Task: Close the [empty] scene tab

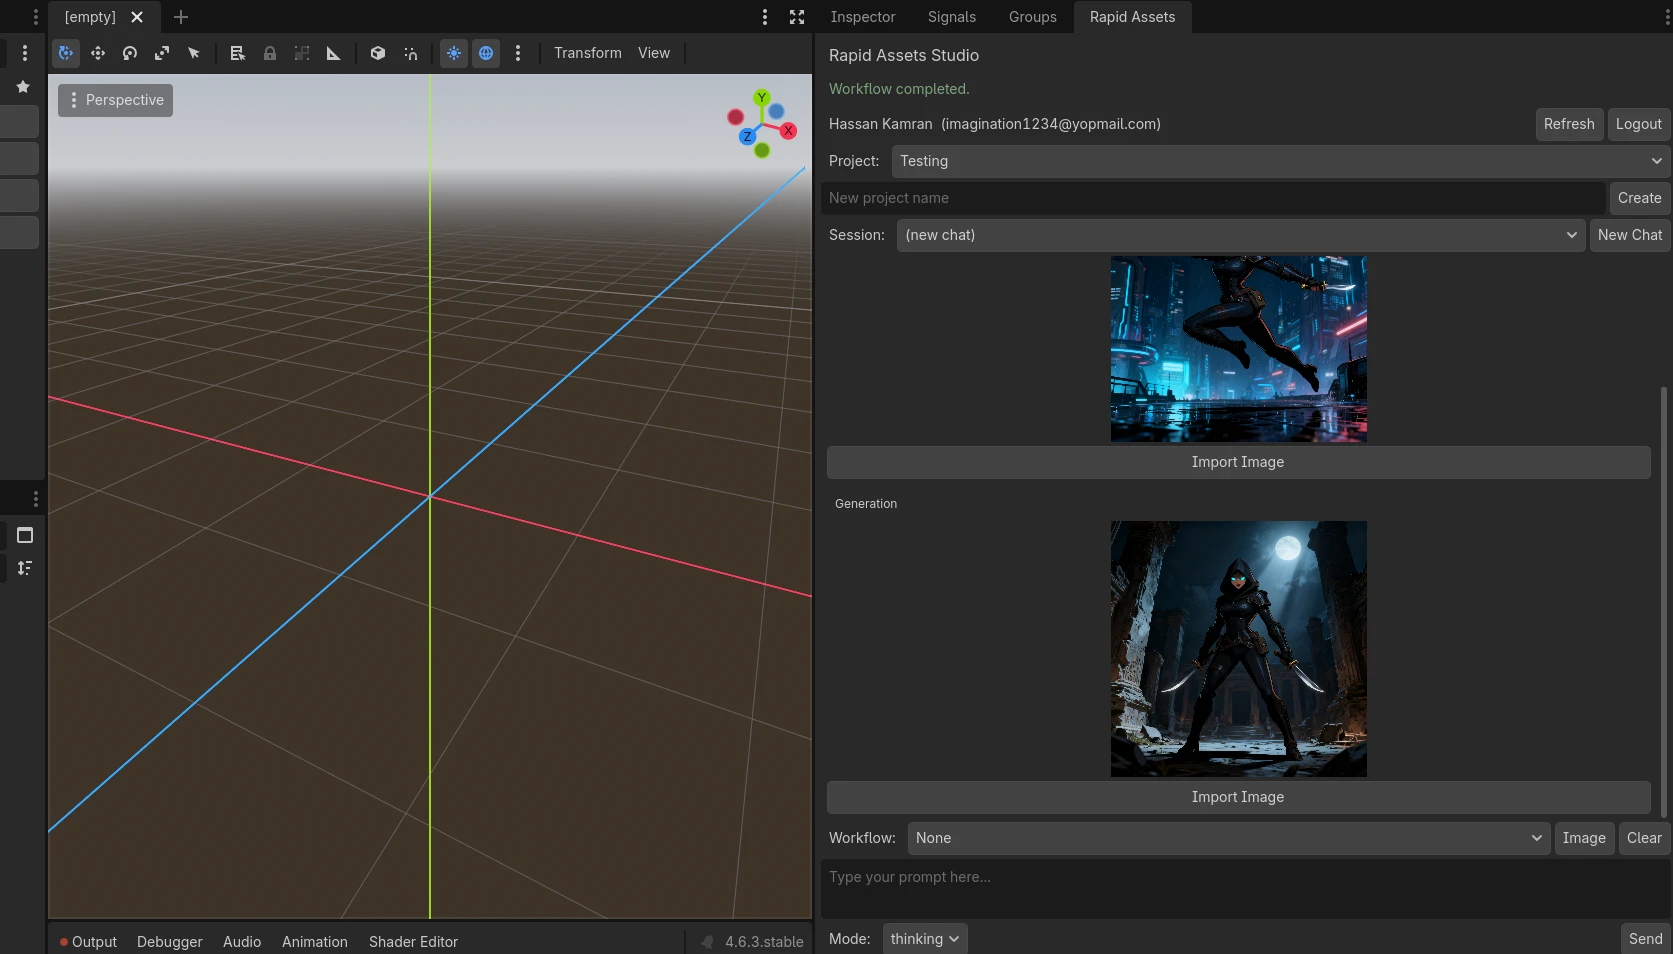Action: pos(137,17)
